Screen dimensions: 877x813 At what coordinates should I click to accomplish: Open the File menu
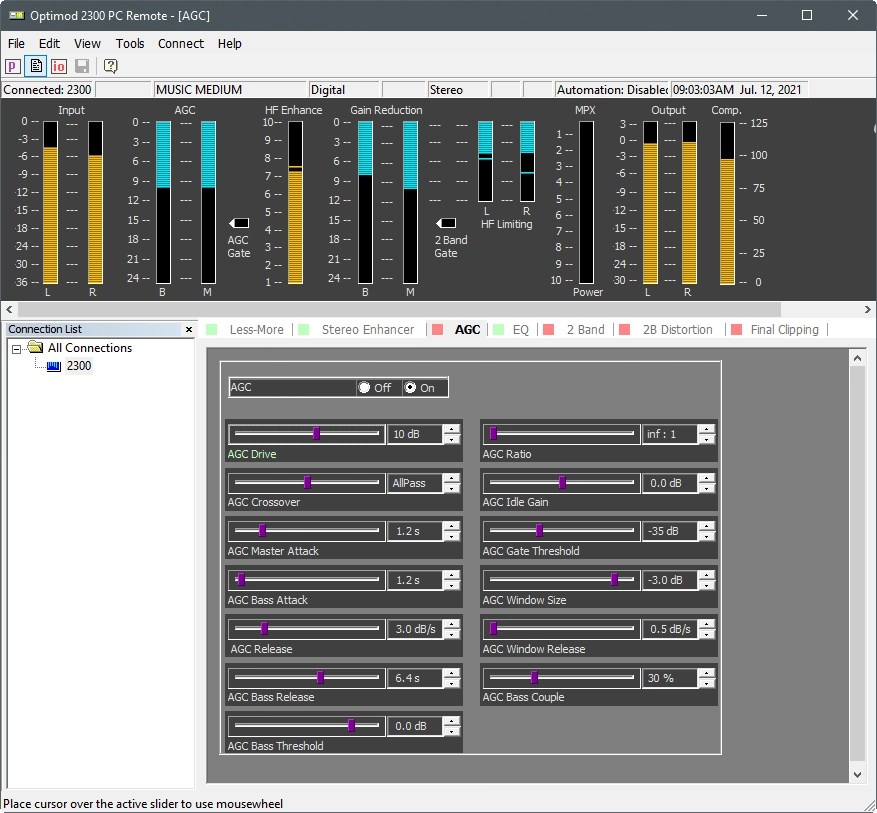(x=16, y=44)
